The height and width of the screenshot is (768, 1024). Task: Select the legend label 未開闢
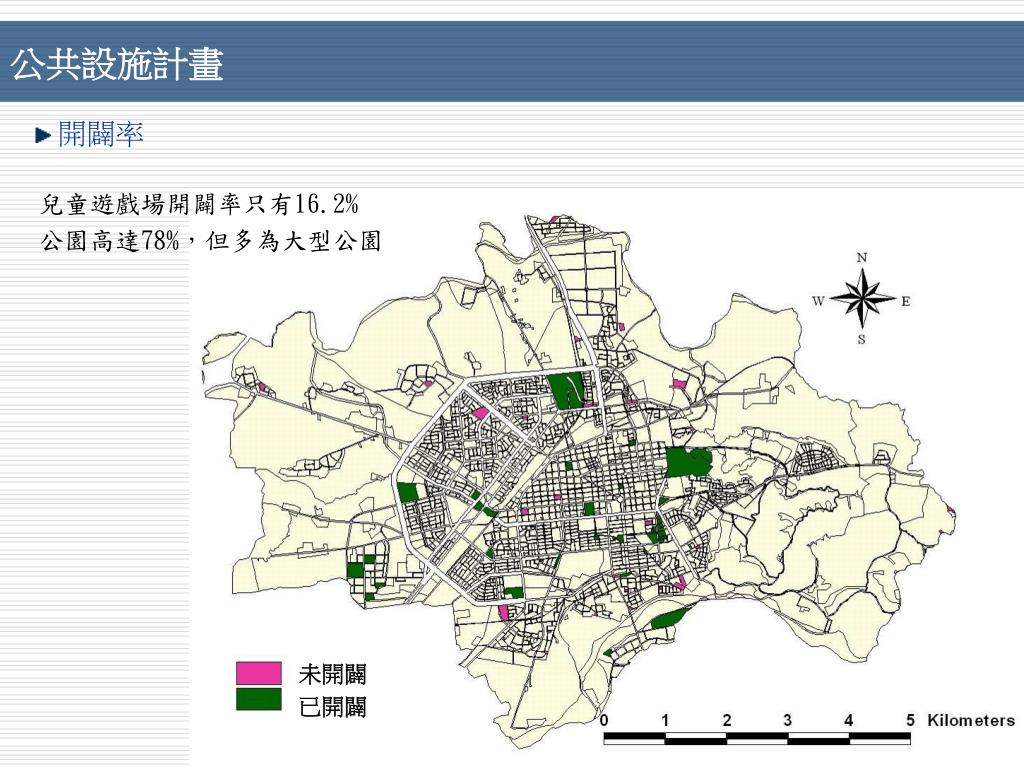pos(332,674)
